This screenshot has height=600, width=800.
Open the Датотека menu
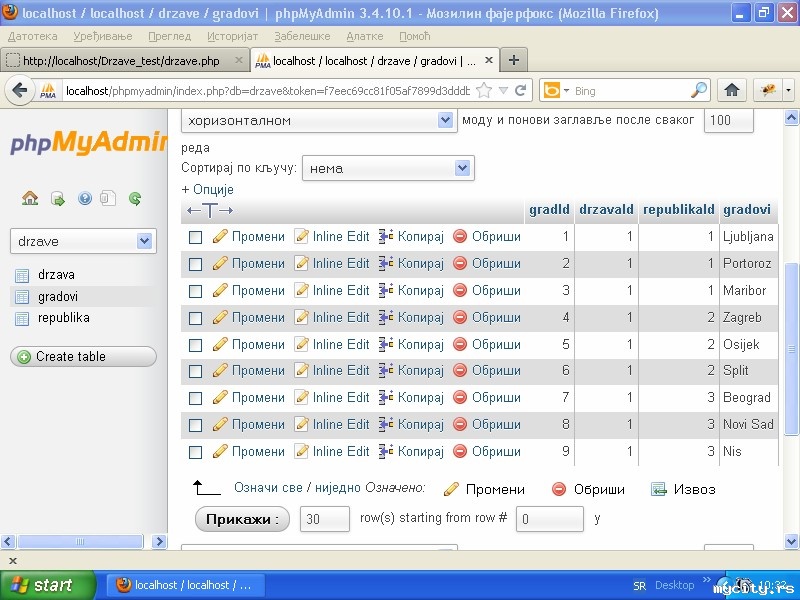coord(33,36)
